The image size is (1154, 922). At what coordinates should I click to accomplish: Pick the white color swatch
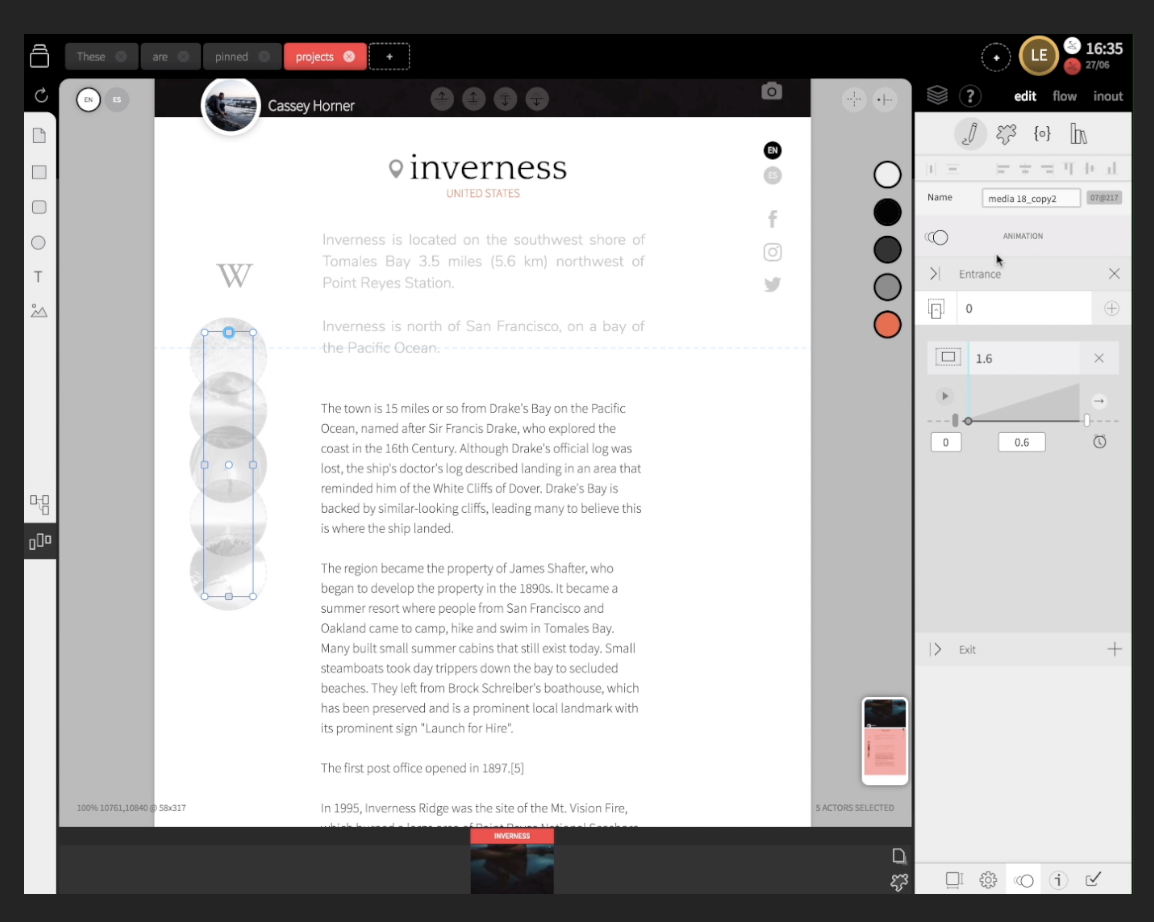click(x=887, y=175)
